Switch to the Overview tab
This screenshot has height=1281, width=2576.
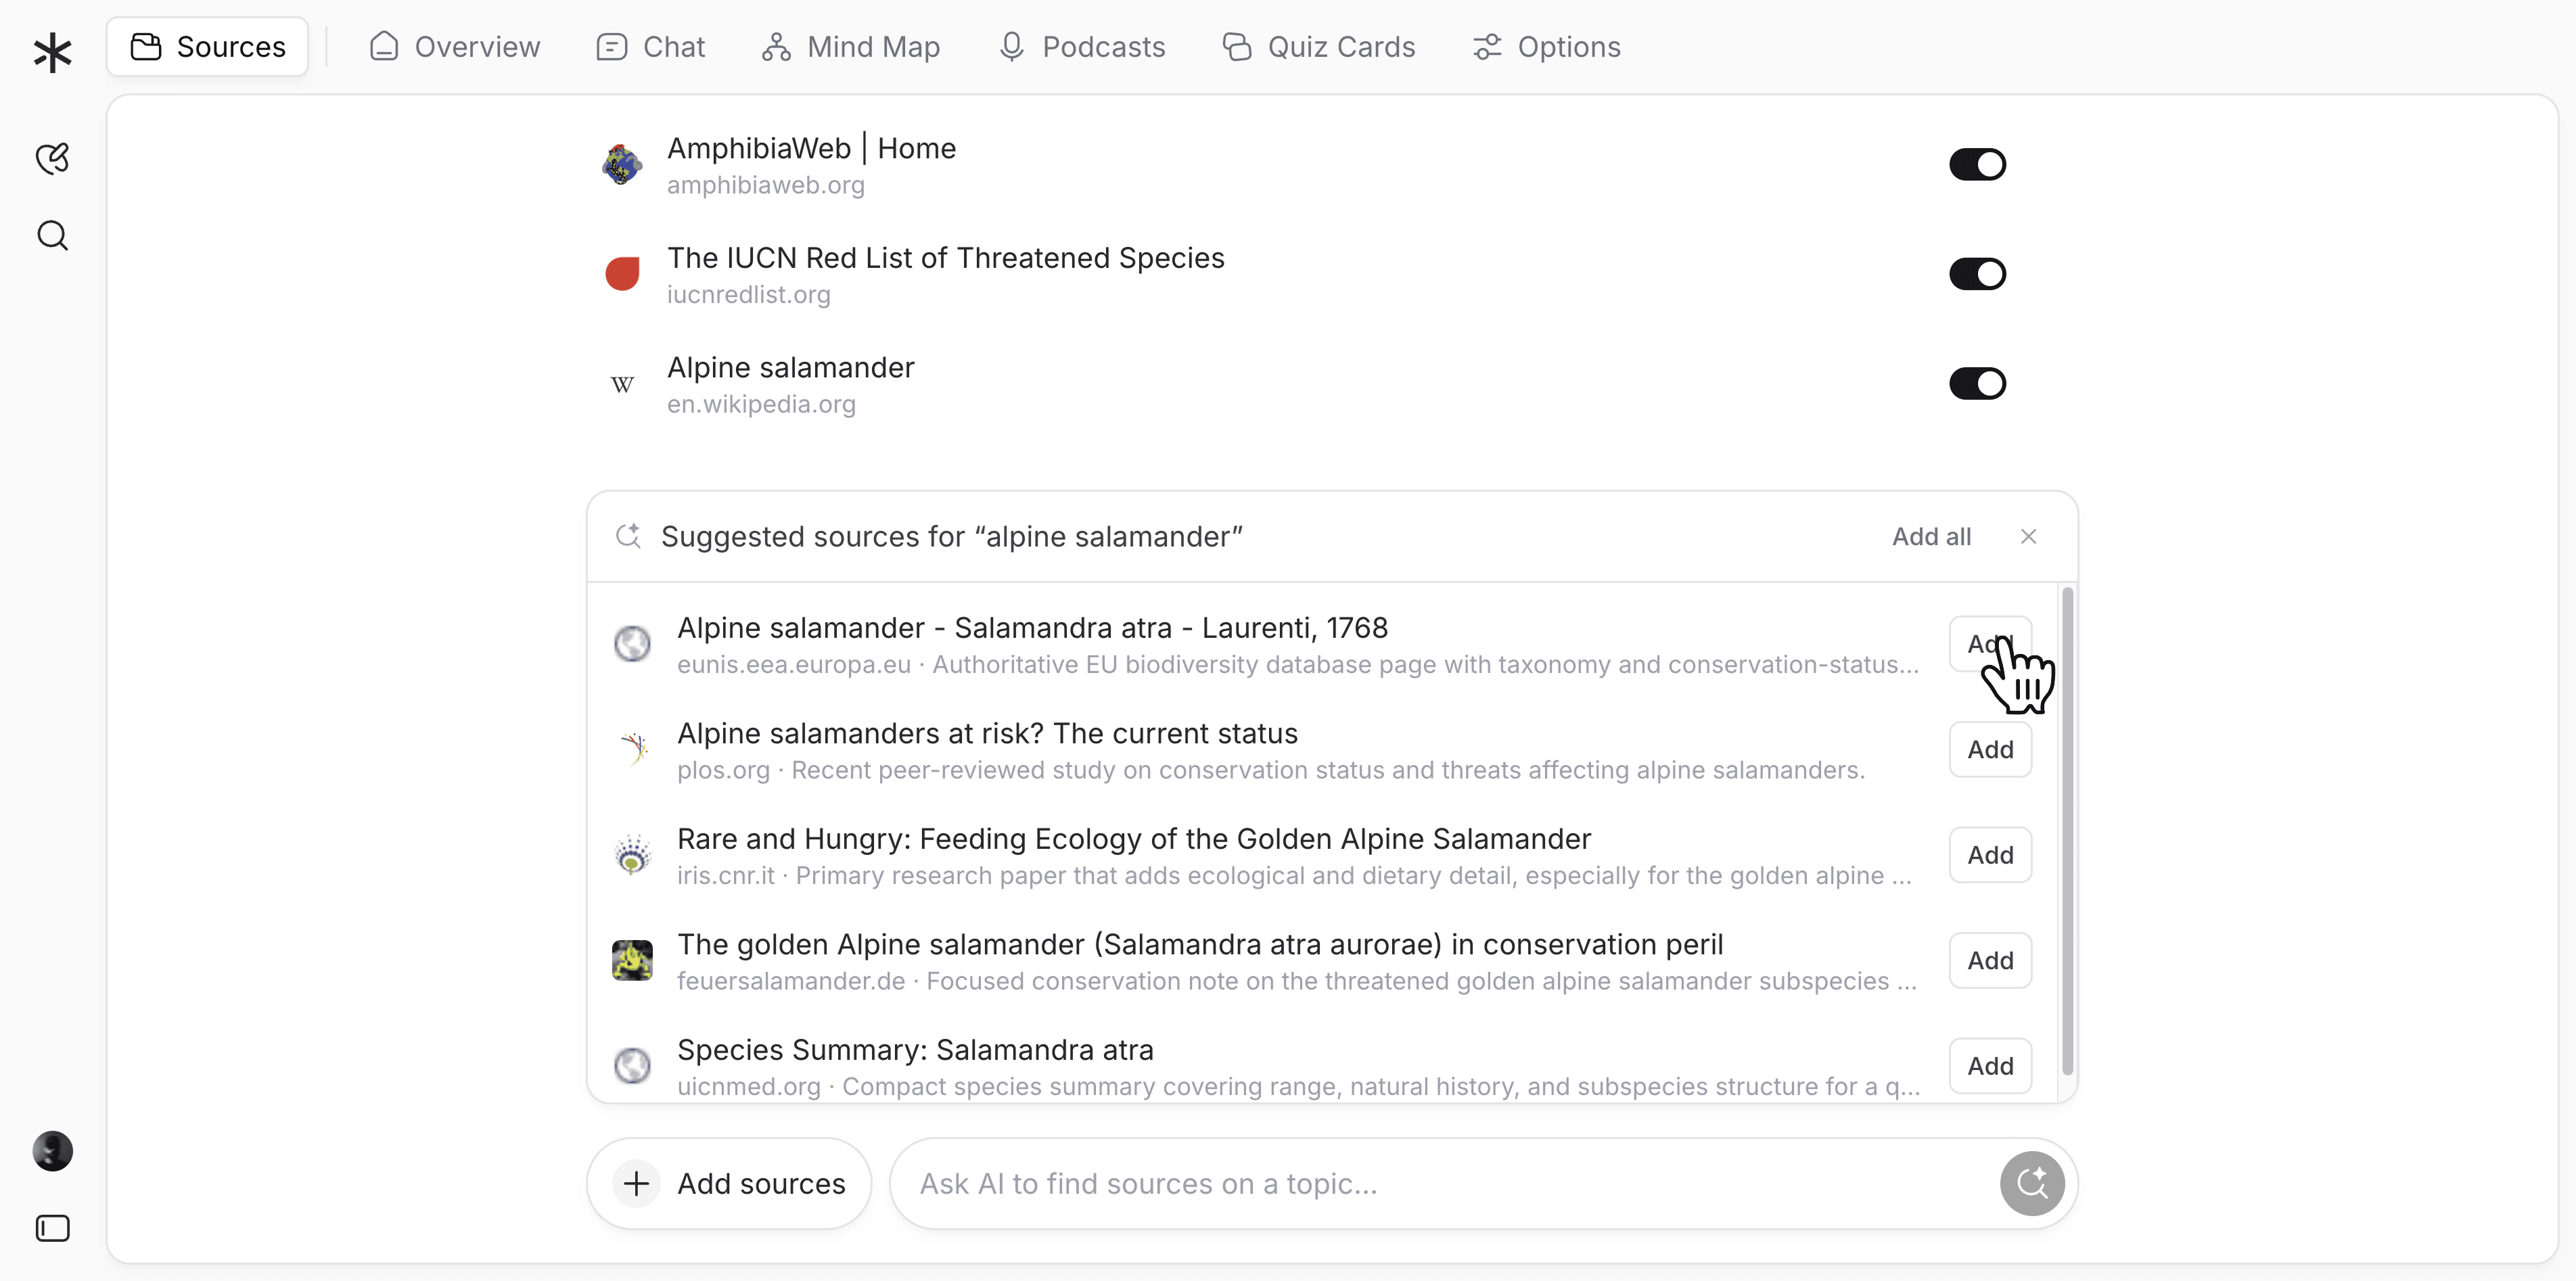tap(454, 47)
